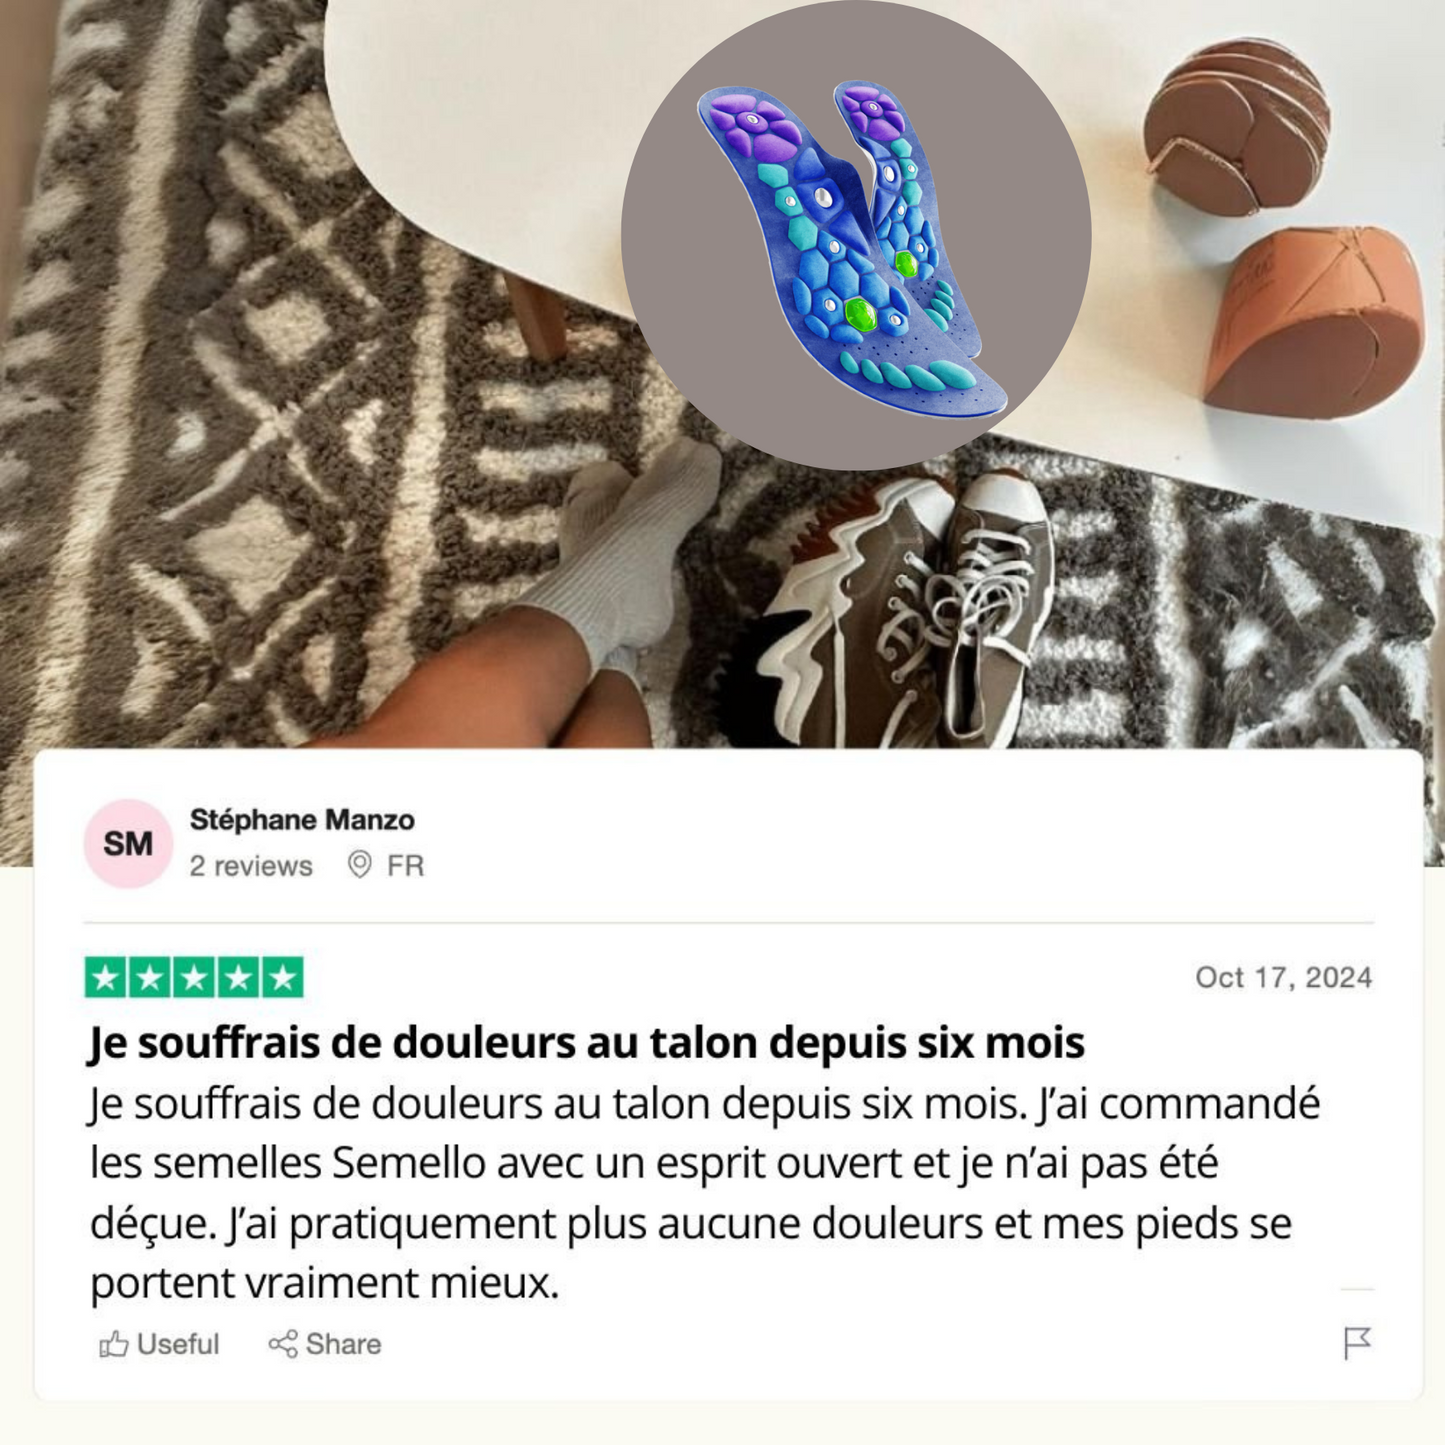Click the location pin icon near FR
Screen dimensions: 1445x1445
click(359, 865)
